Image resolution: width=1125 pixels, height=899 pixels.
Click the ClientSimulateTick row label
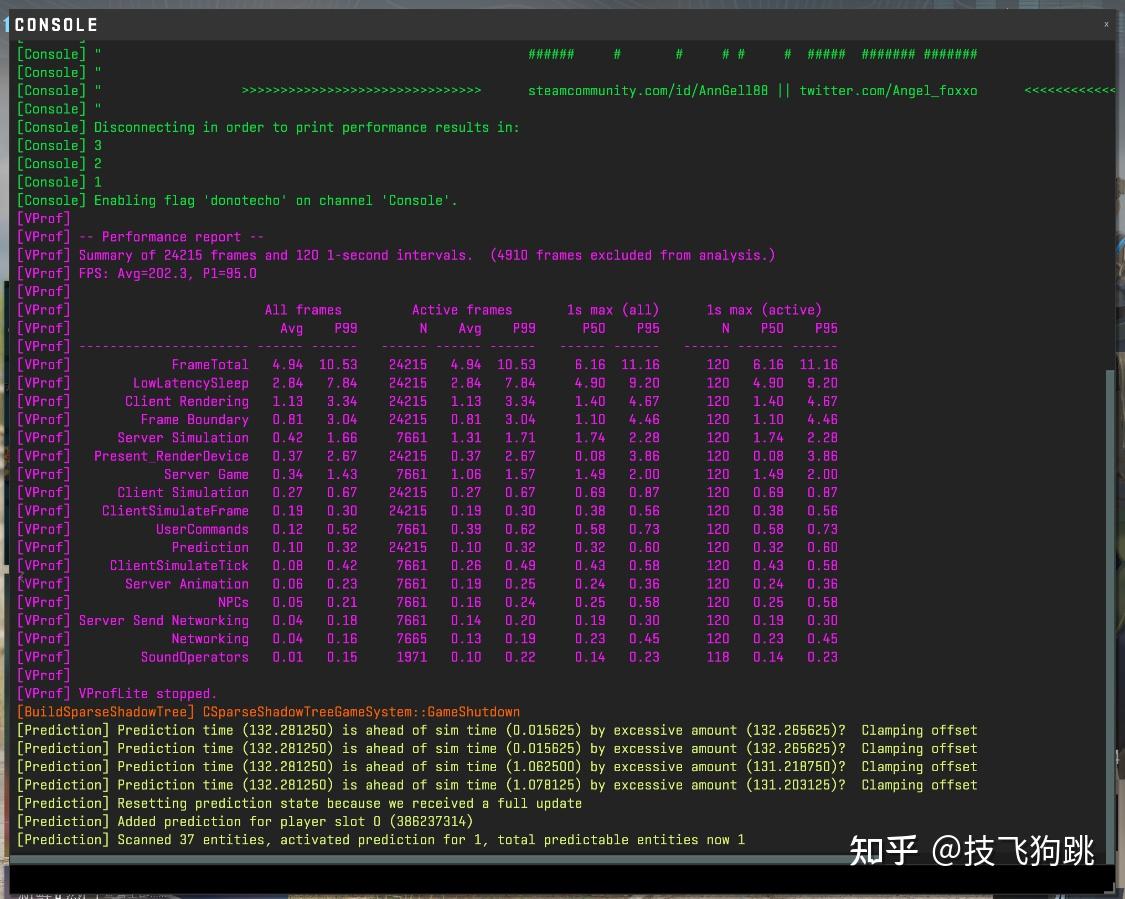(x=179, y=566)
